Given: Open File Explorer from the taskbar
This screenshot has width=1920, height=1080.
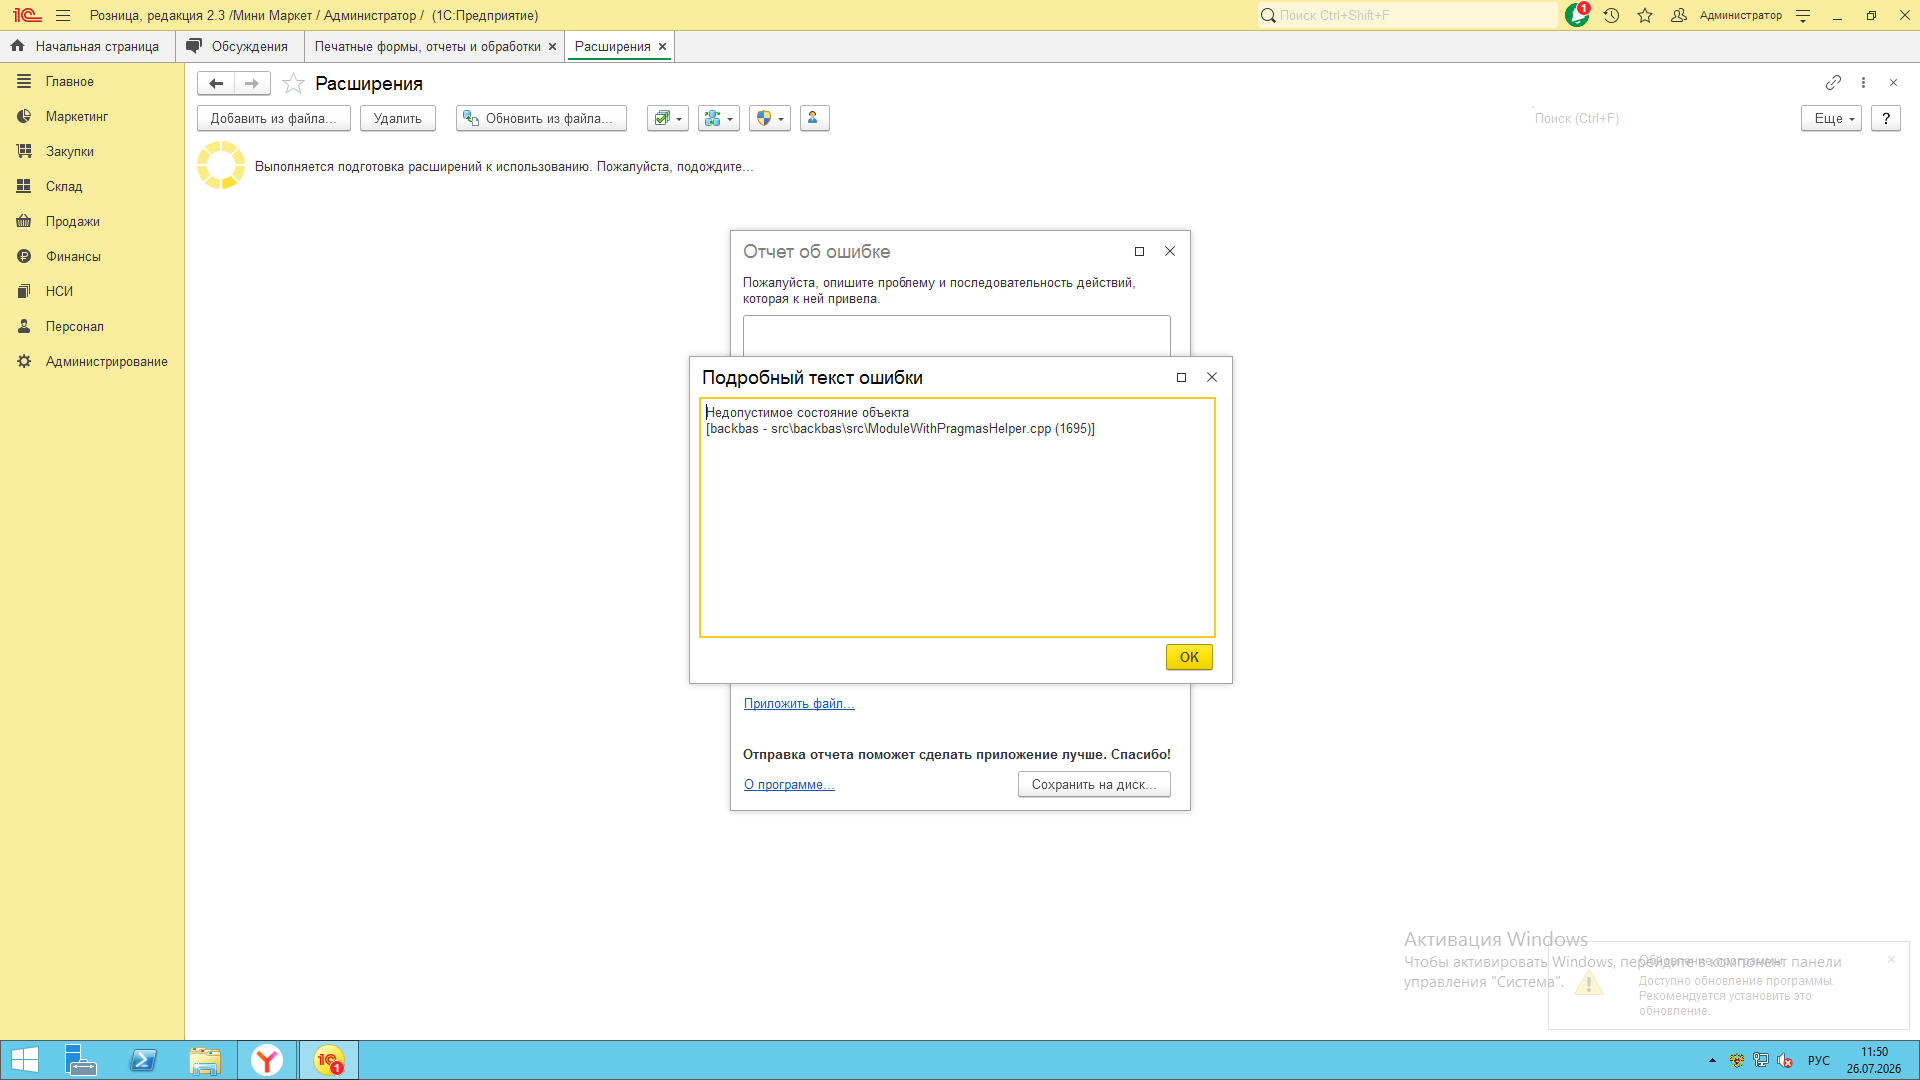Looking at the screenshot, I should tap(205, 1060).
